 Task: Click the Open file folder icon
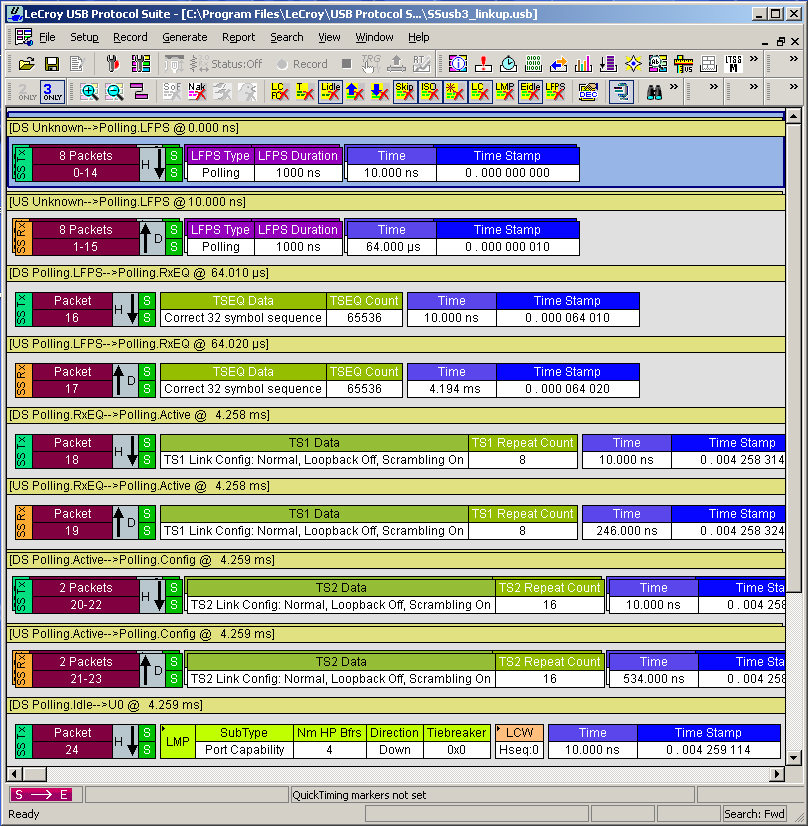[x=27, y=64]
